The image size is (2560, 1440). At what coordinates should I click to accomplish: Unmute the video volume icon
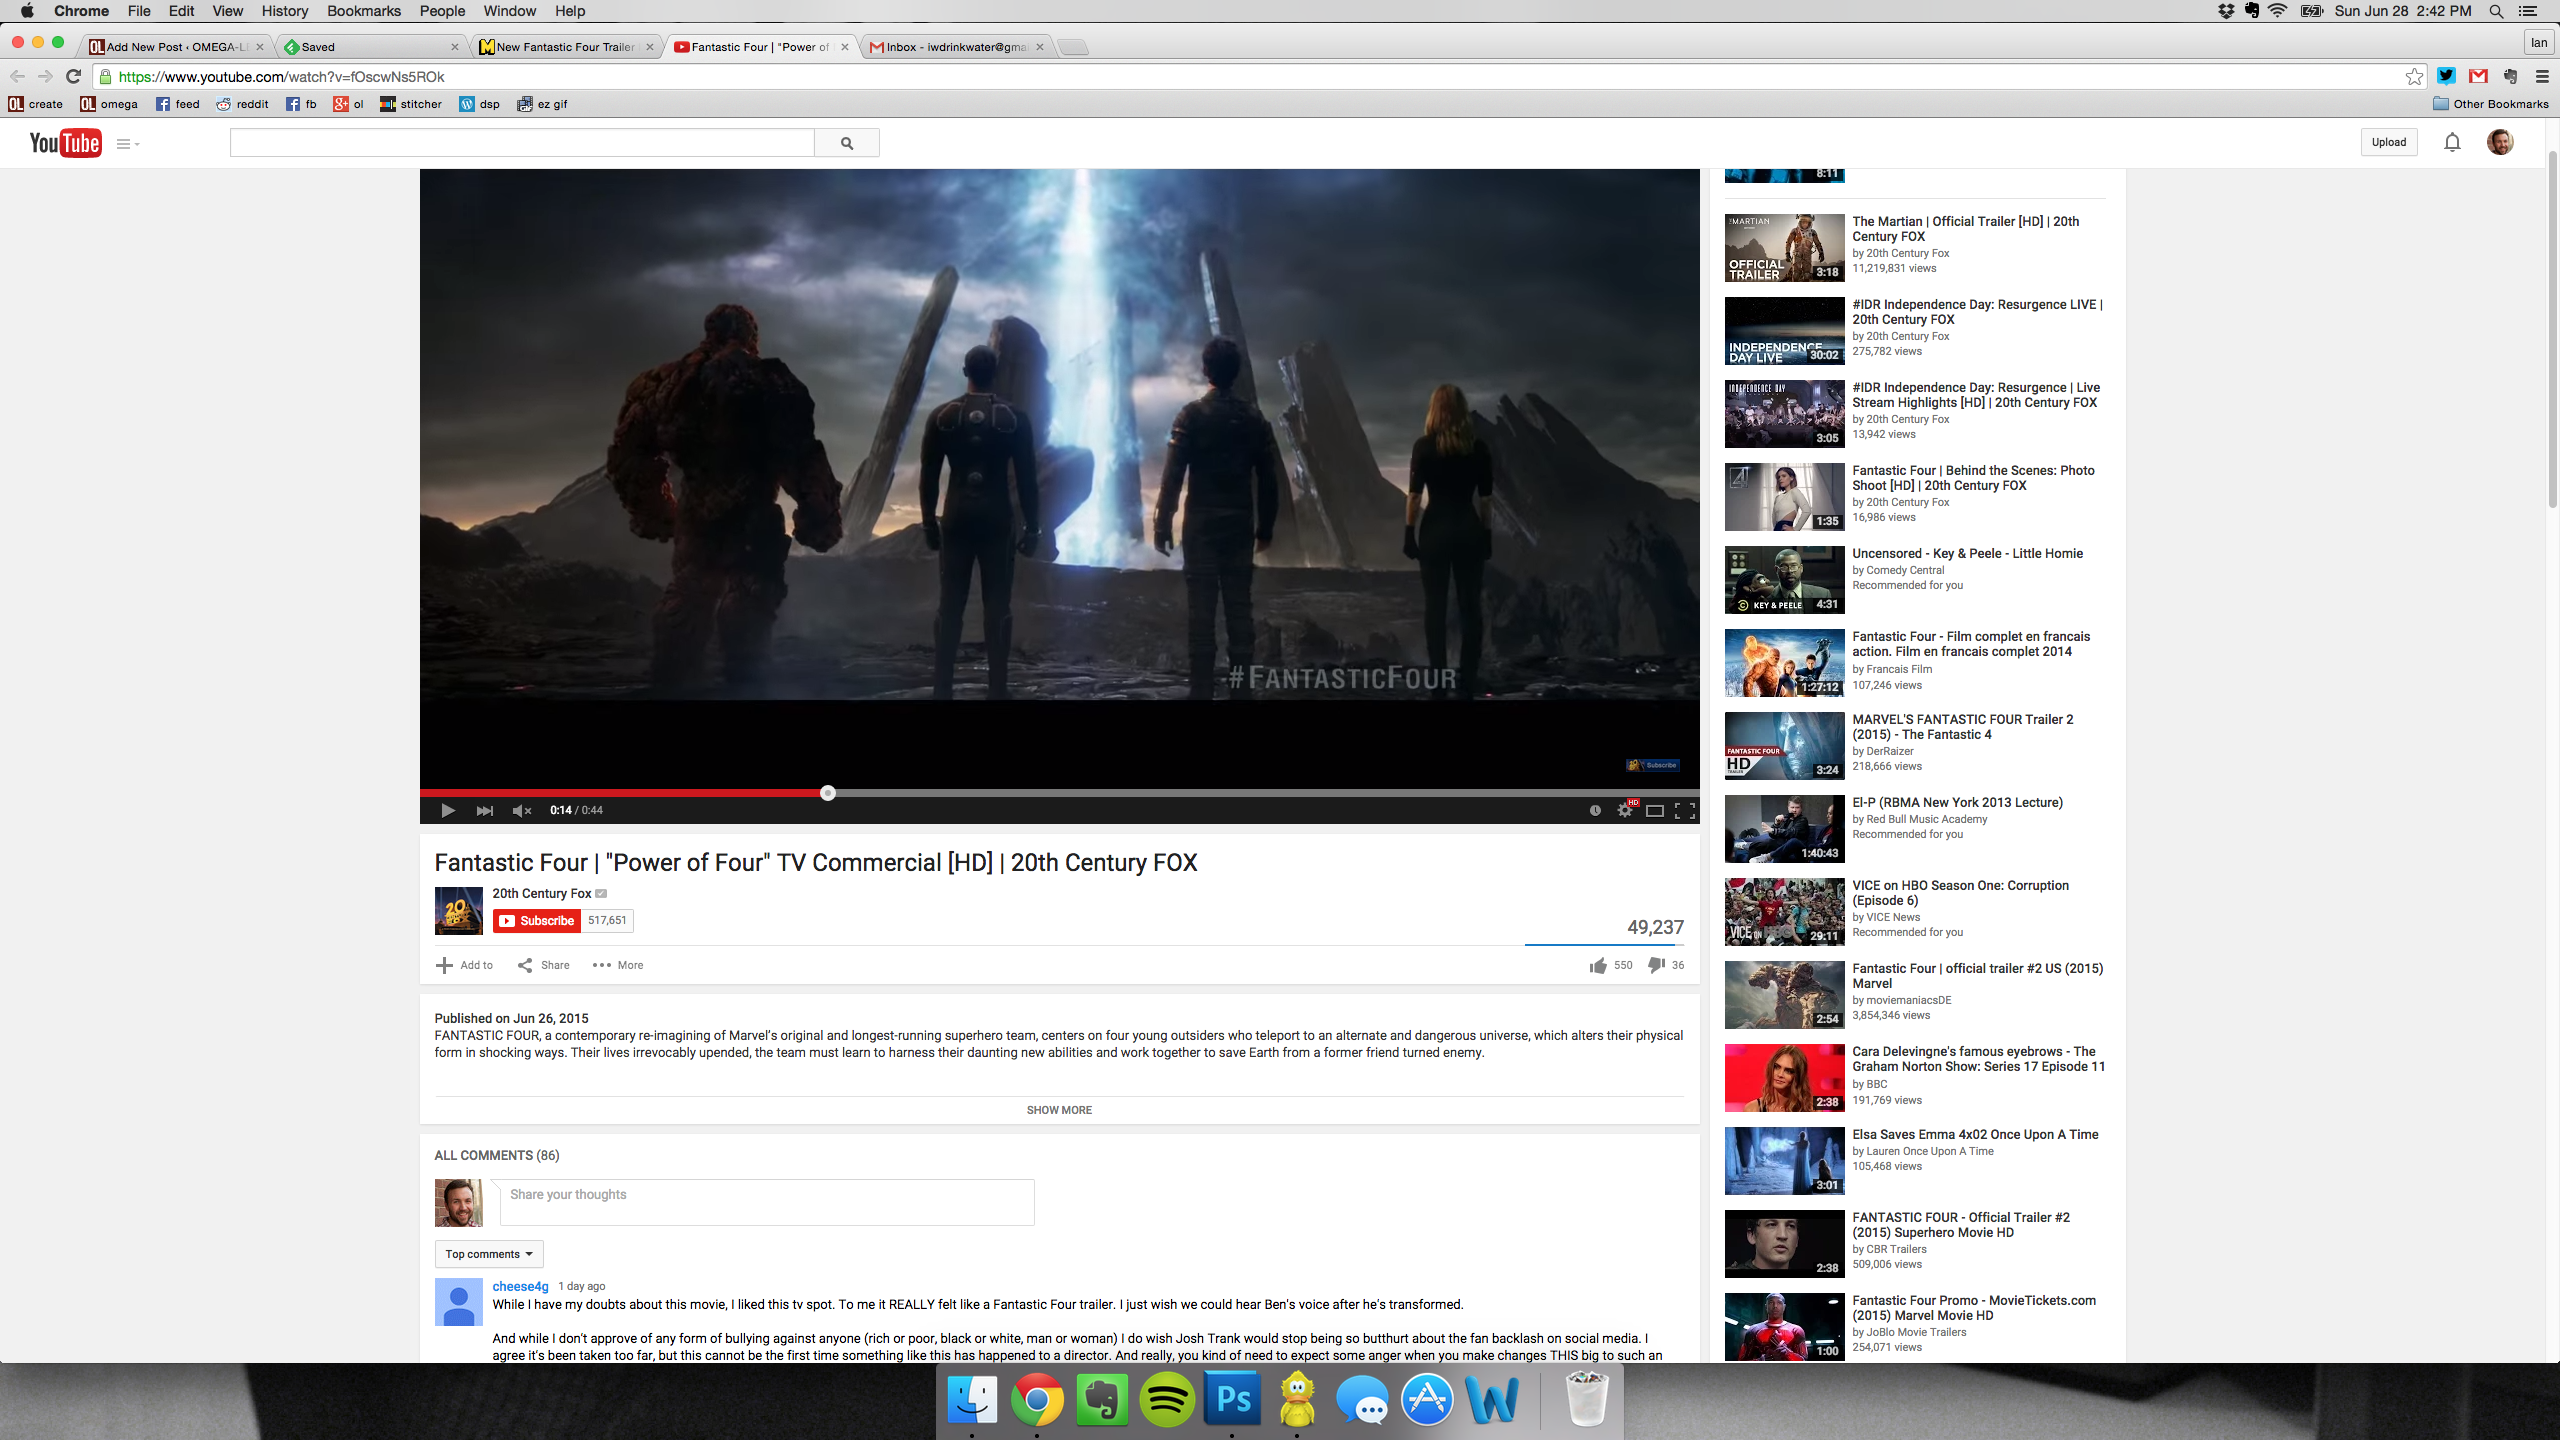pos(521,810)
